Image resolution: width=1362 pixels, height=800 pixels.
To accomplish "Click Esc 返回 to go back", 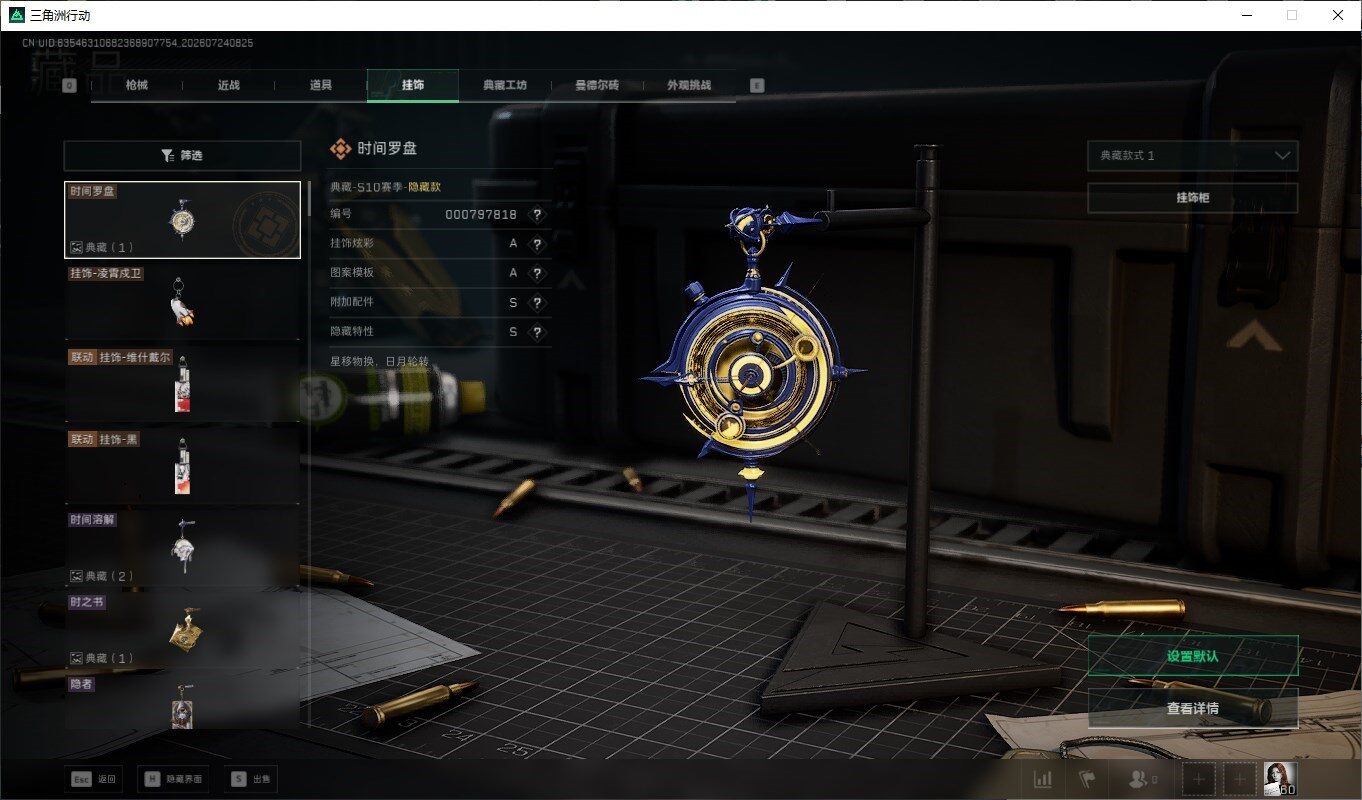I will [x=95, y=778].
